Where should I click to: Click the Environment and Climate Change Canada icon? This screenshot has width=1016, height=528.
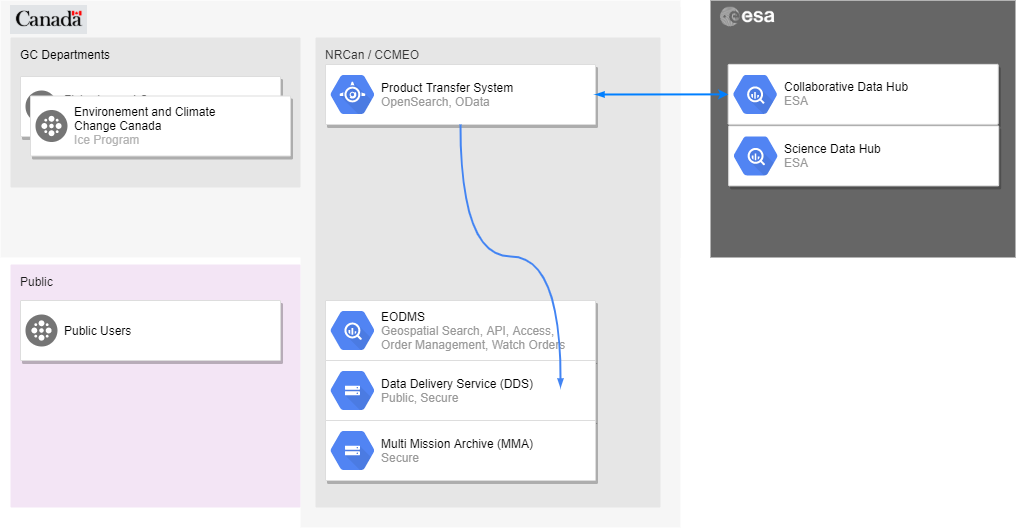tap(52, 126)
